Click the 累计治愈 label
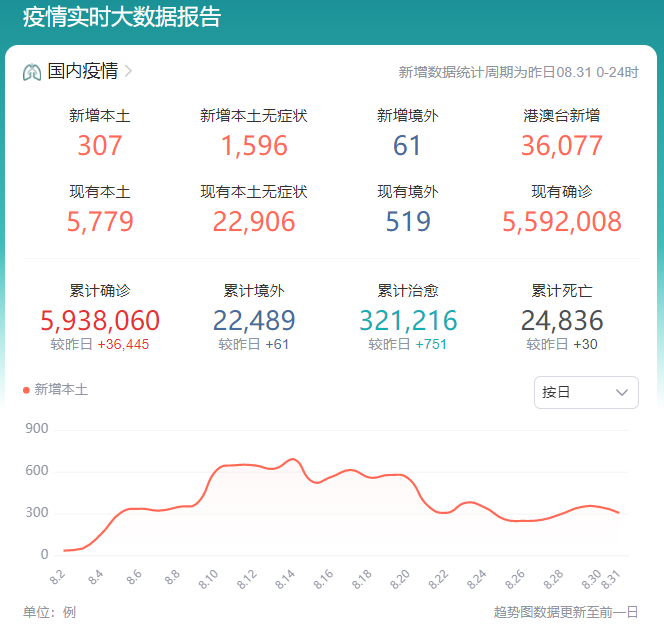664x630 pixels. 408,291
